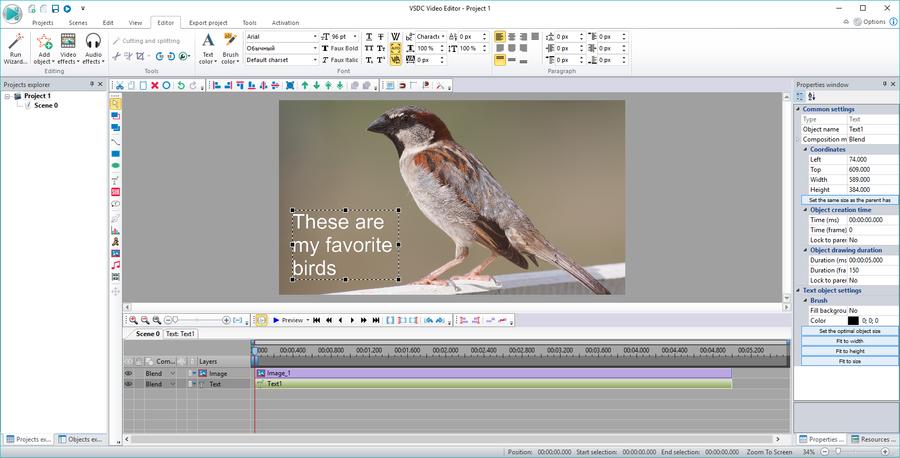Image resolution: width=900 pixels, height=458 pixels.
Task: Toggle visibility of the Text layer
Action: 128,384
